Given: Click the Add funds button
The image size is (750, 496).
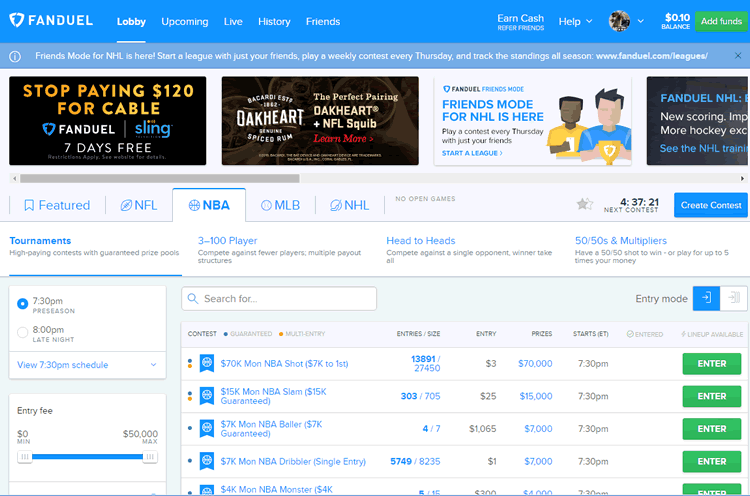Looking at the screenshot, I should click(721, 22).
